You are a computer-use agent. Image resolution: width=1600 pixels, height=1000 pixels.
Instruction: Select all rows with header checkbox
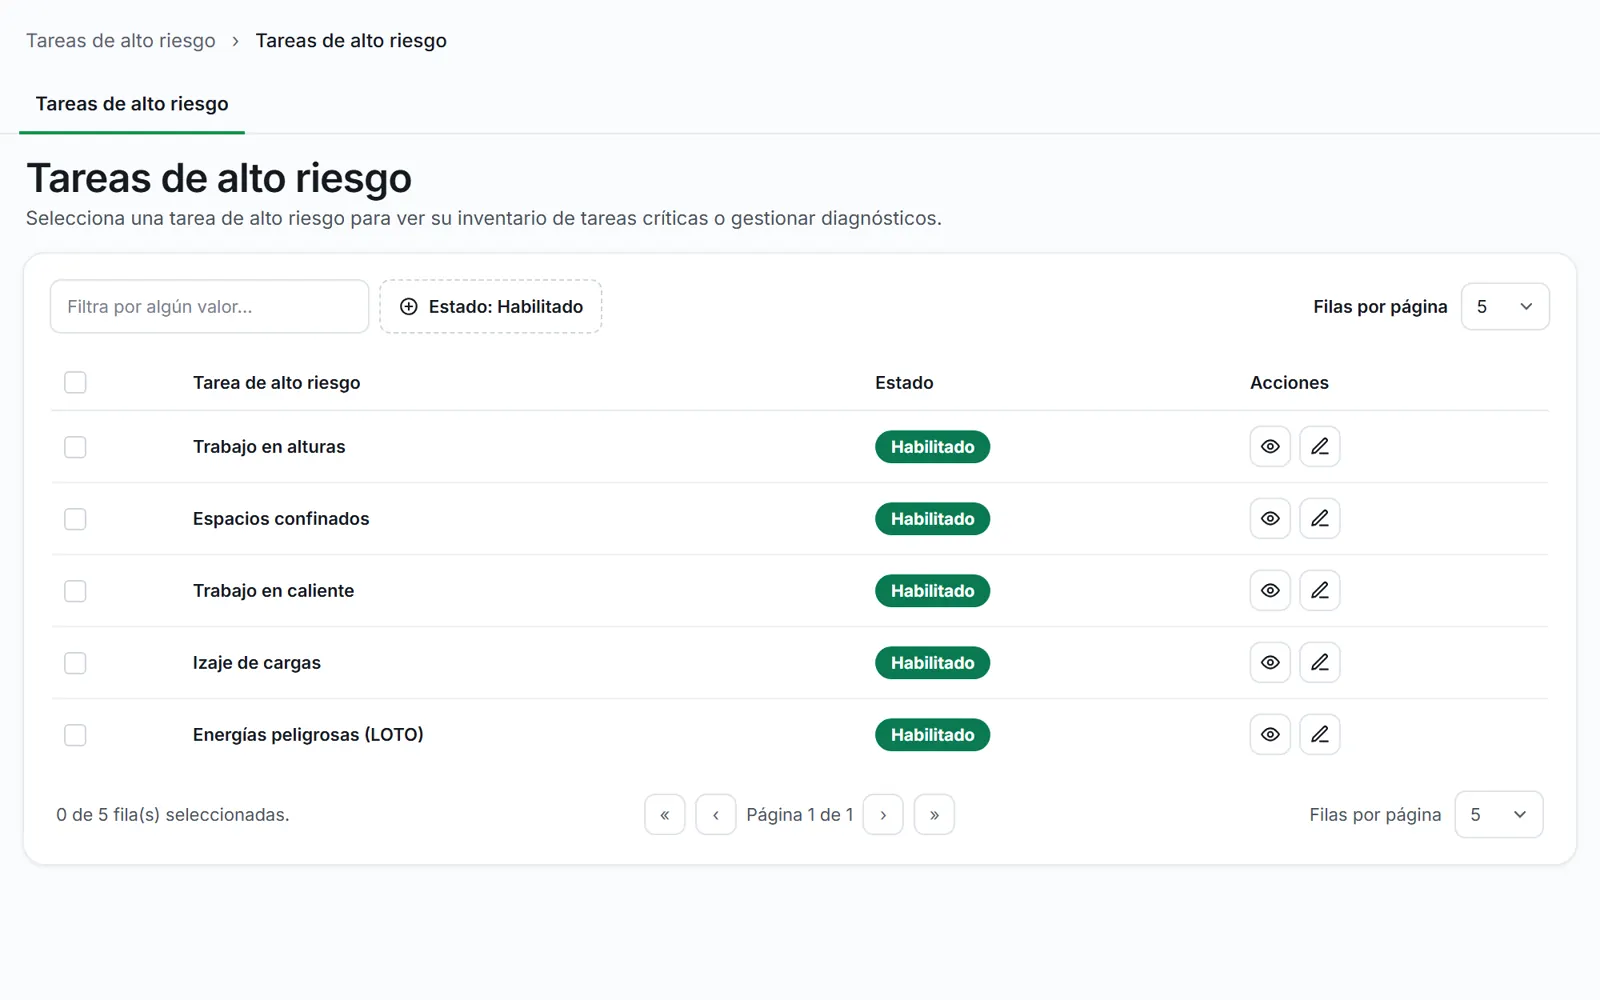pyautogui.click(x=75, y=383)
